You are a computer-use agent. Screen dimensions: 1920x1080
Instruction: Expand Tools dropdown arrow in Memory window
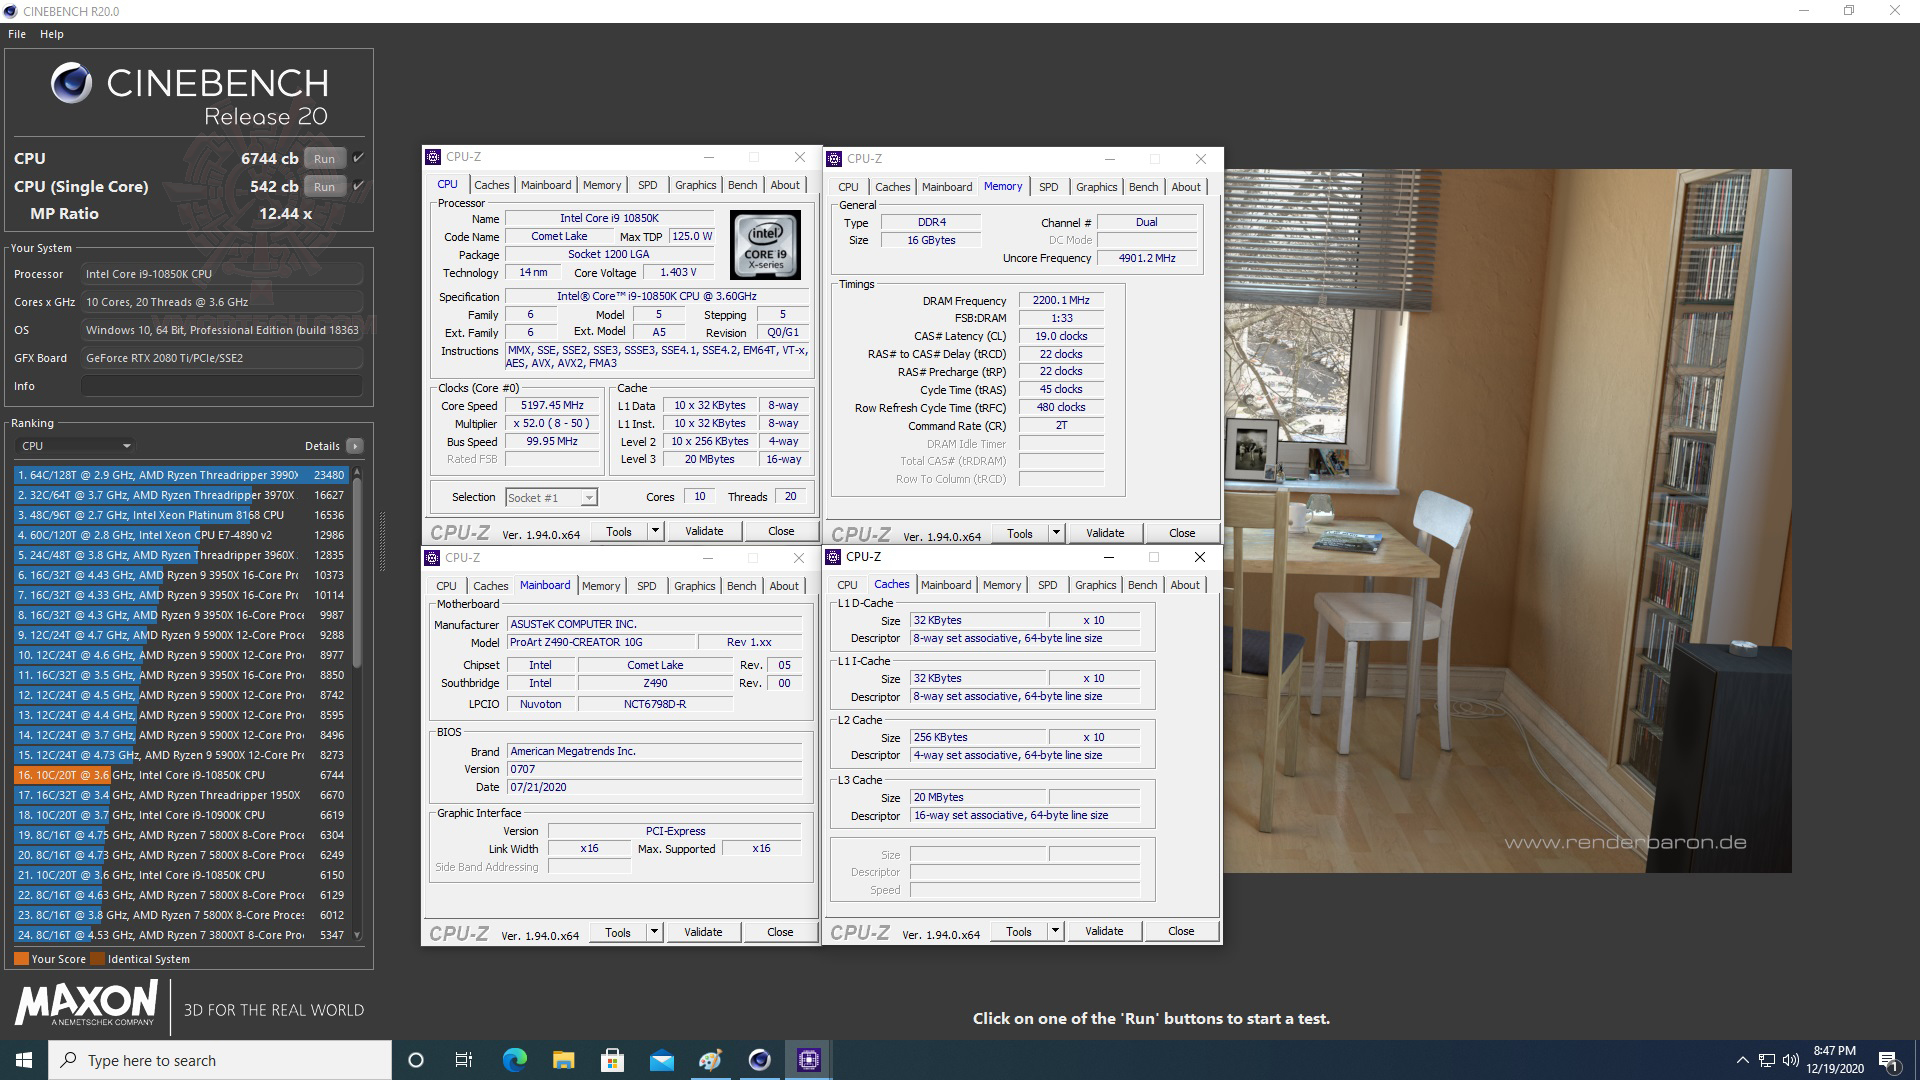click(x=1056, y=533)
